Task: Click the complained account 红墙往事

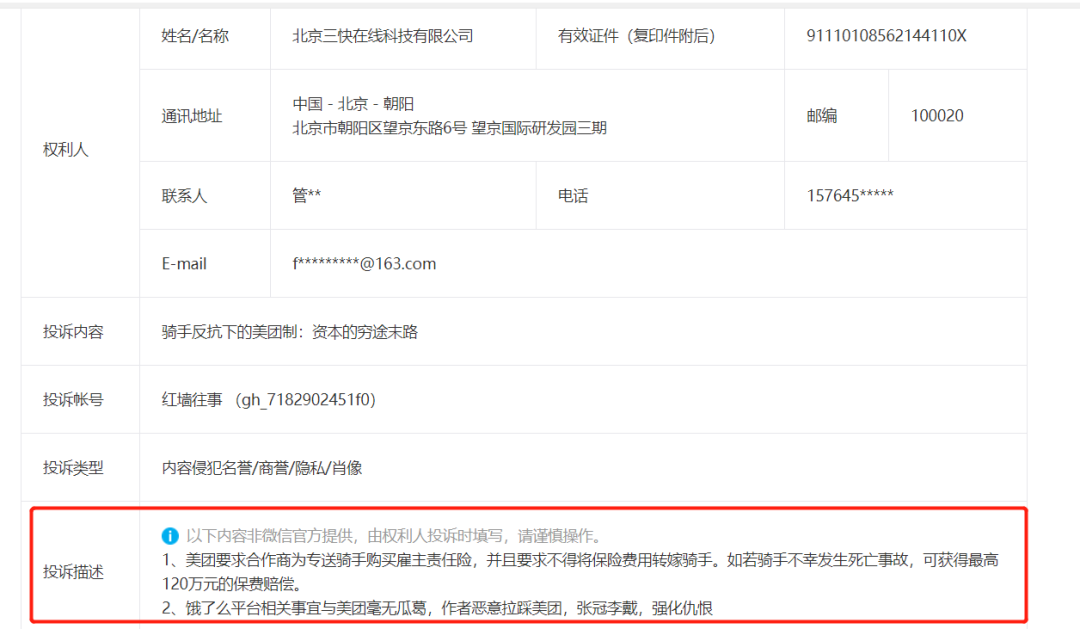Action: (192, 400)
